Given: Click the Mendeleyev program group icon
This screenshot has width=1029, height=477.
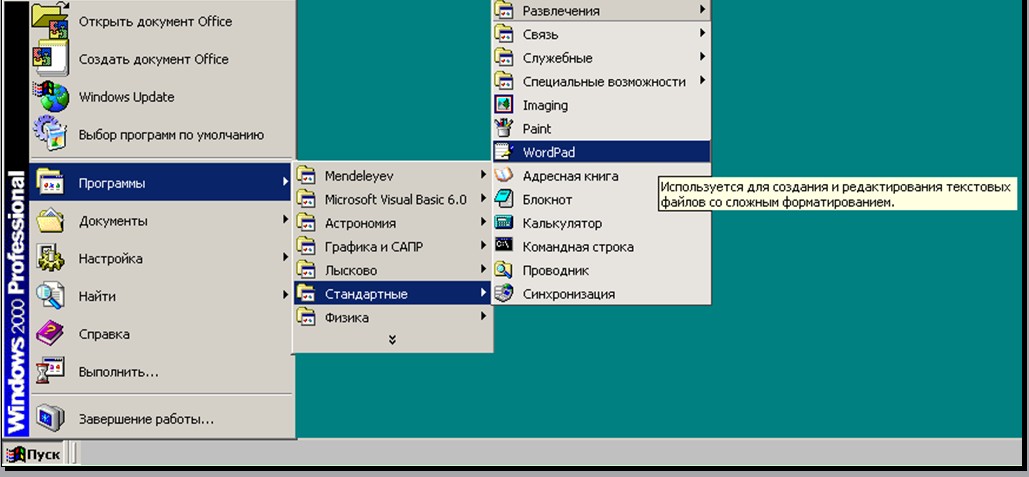Looking at the screenshot, I should [306, 176].
